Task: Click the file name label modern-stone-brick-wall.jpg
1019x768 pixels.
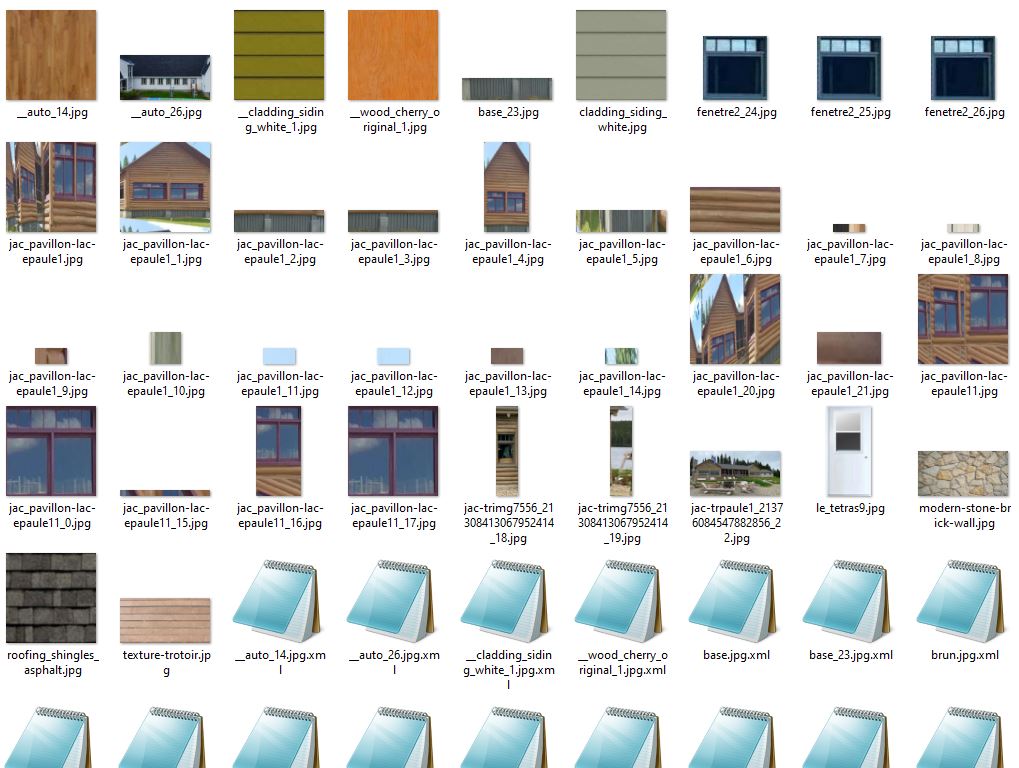Action: point(964,515)
